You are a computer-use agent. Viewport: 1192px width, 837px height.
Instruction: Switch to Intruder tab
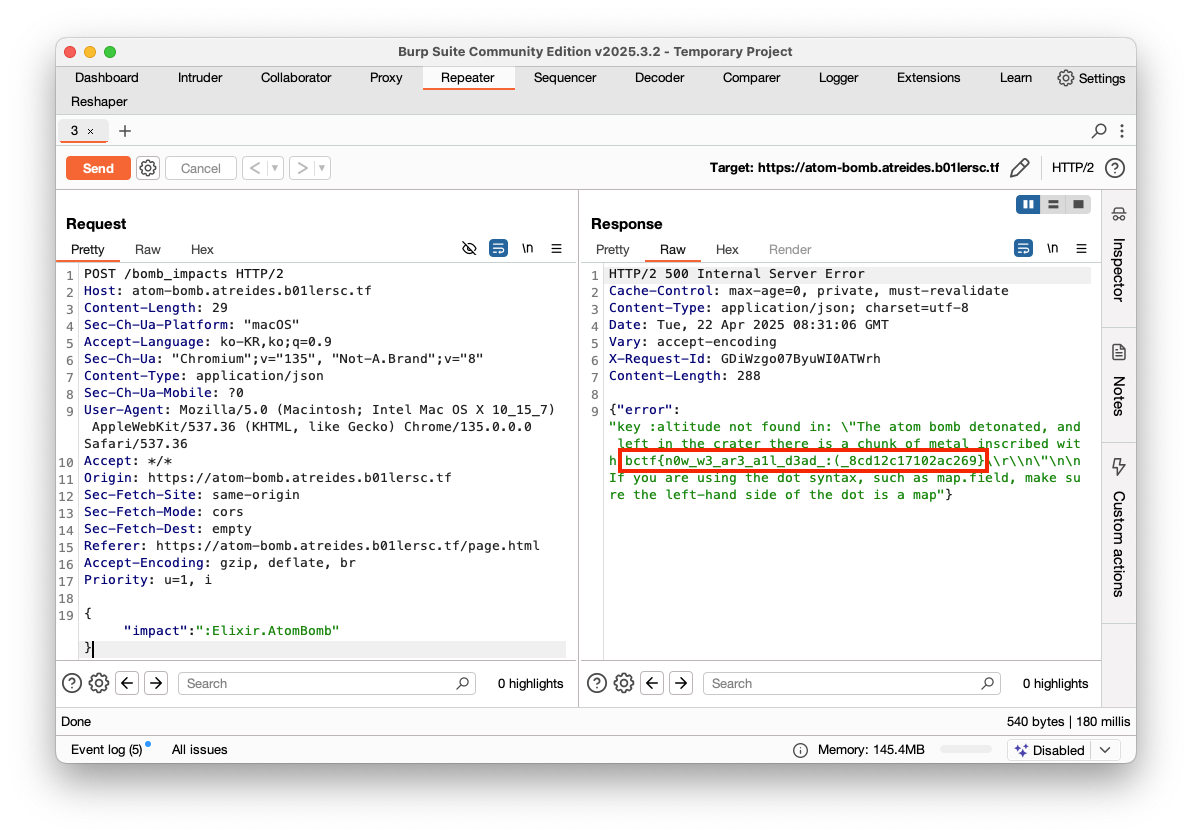click(200, 78)
